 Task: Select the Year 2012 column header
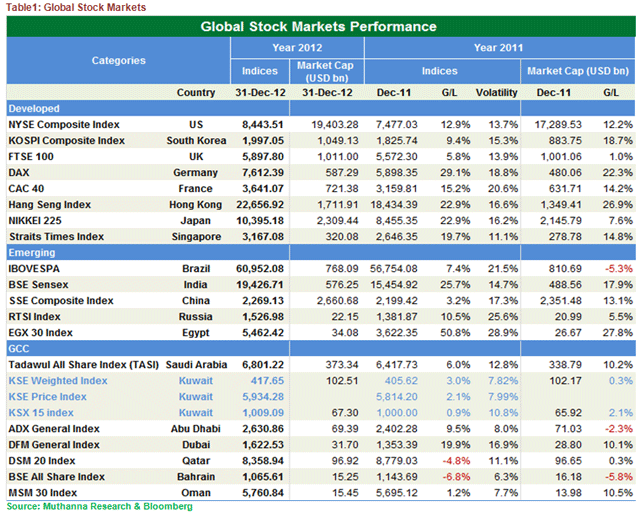296,47
